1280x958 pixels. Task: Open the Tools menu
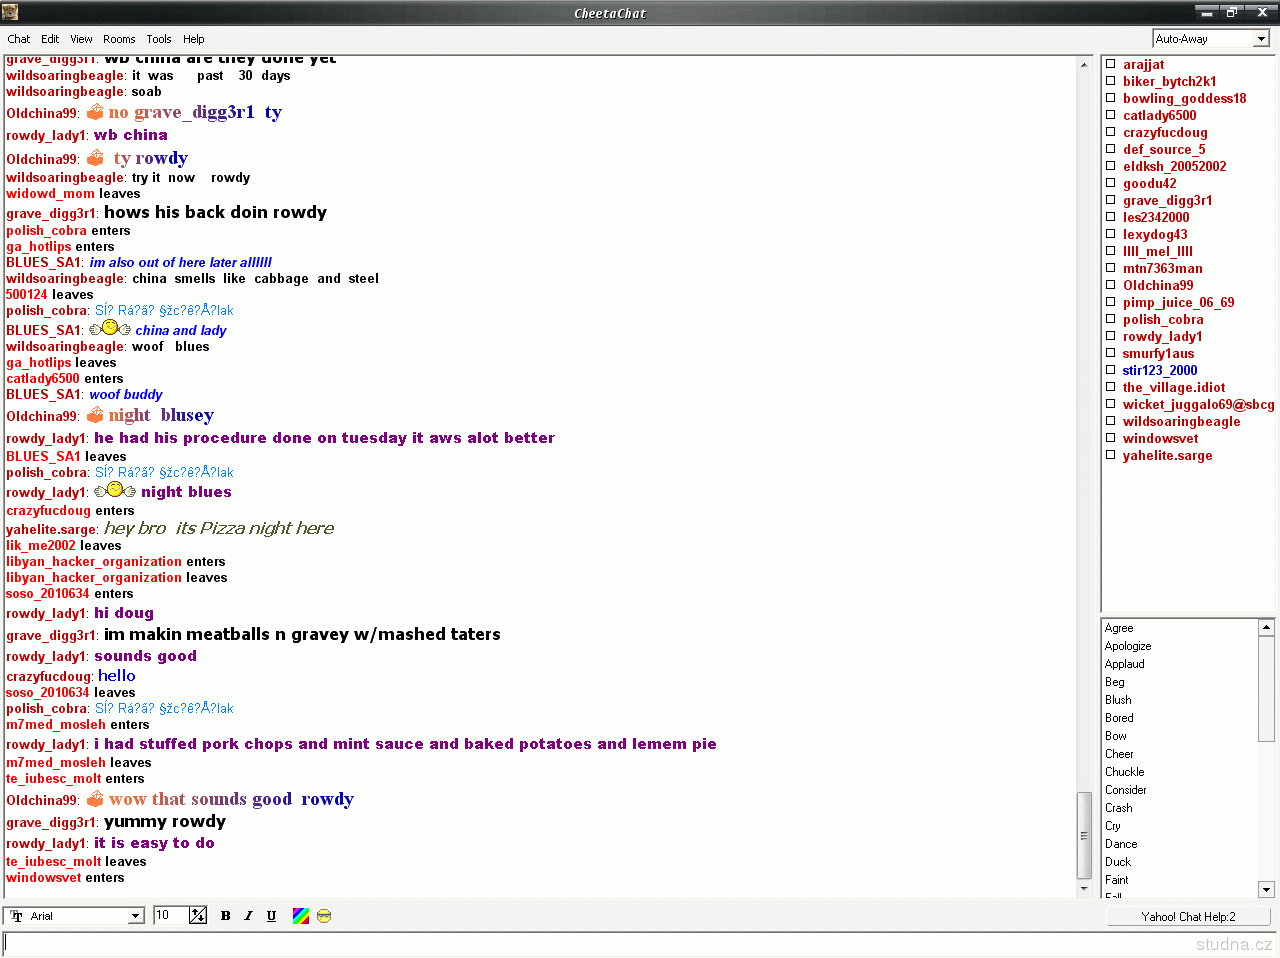click(159, 39)
